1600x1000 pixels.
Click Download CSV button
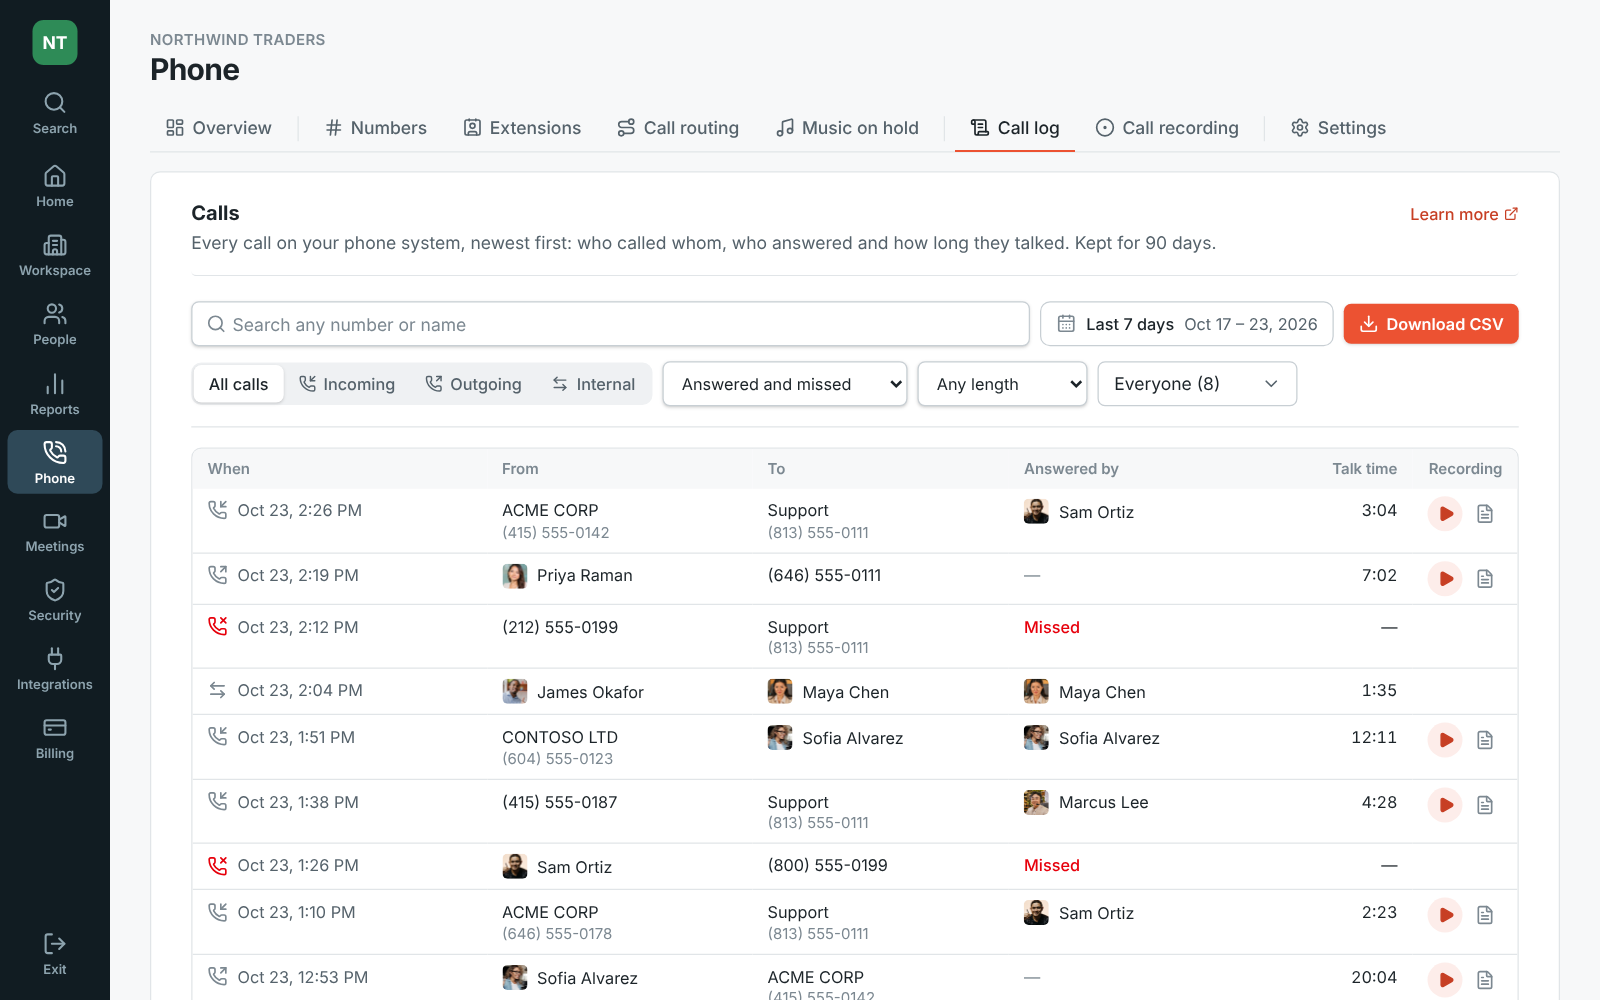click(x=1431, y=324)
